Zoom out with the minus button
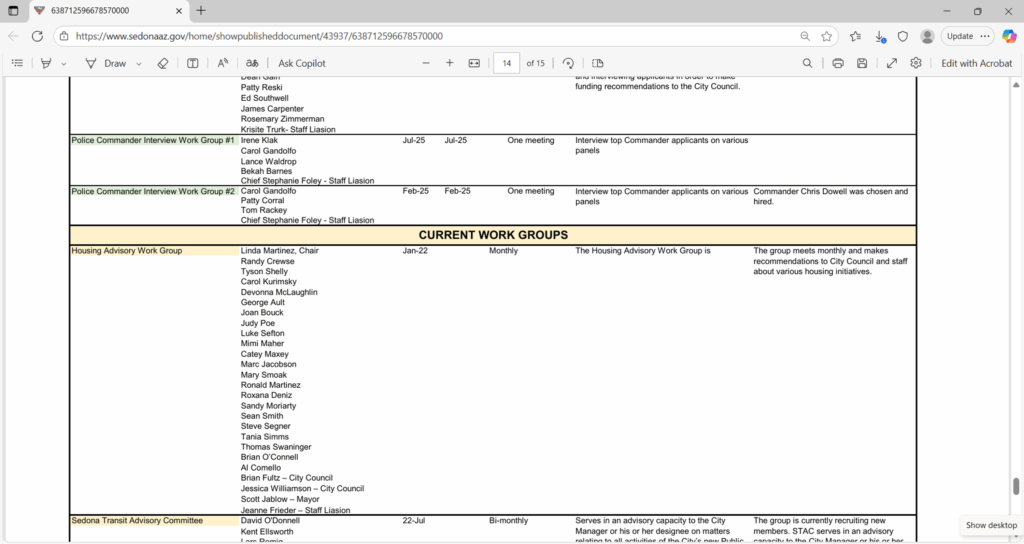Viewport: 1024px width, 544px height. pyautogui.click(x=426, y=63)
